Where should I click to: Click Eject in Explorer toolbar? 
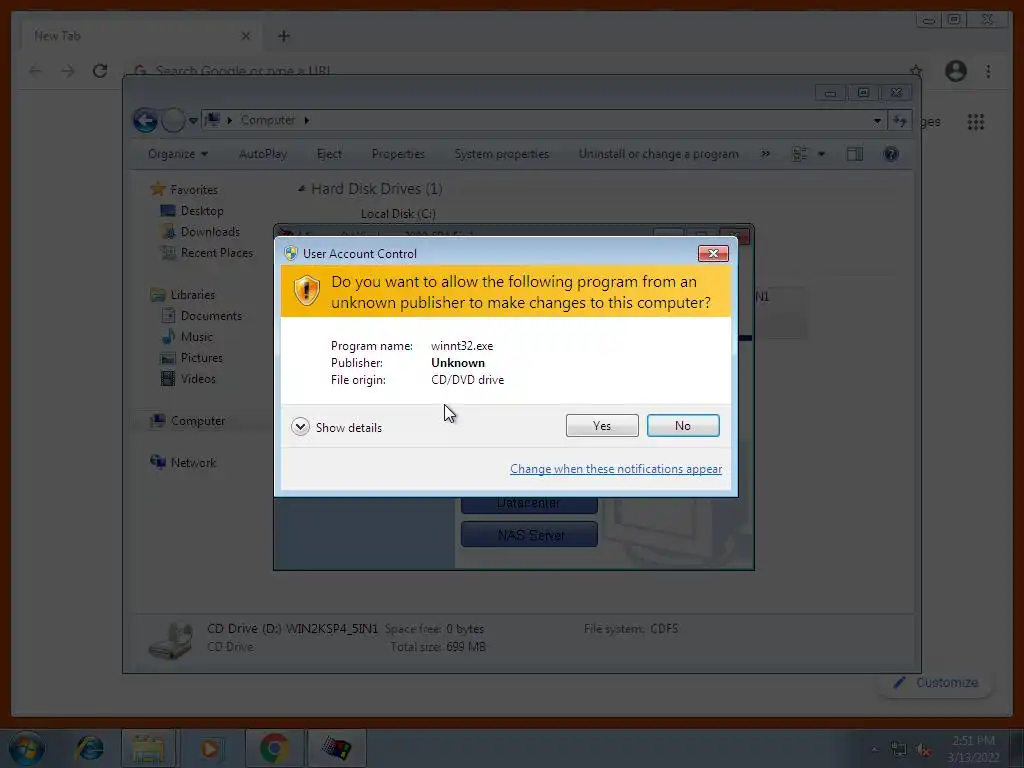pos(329,154)
